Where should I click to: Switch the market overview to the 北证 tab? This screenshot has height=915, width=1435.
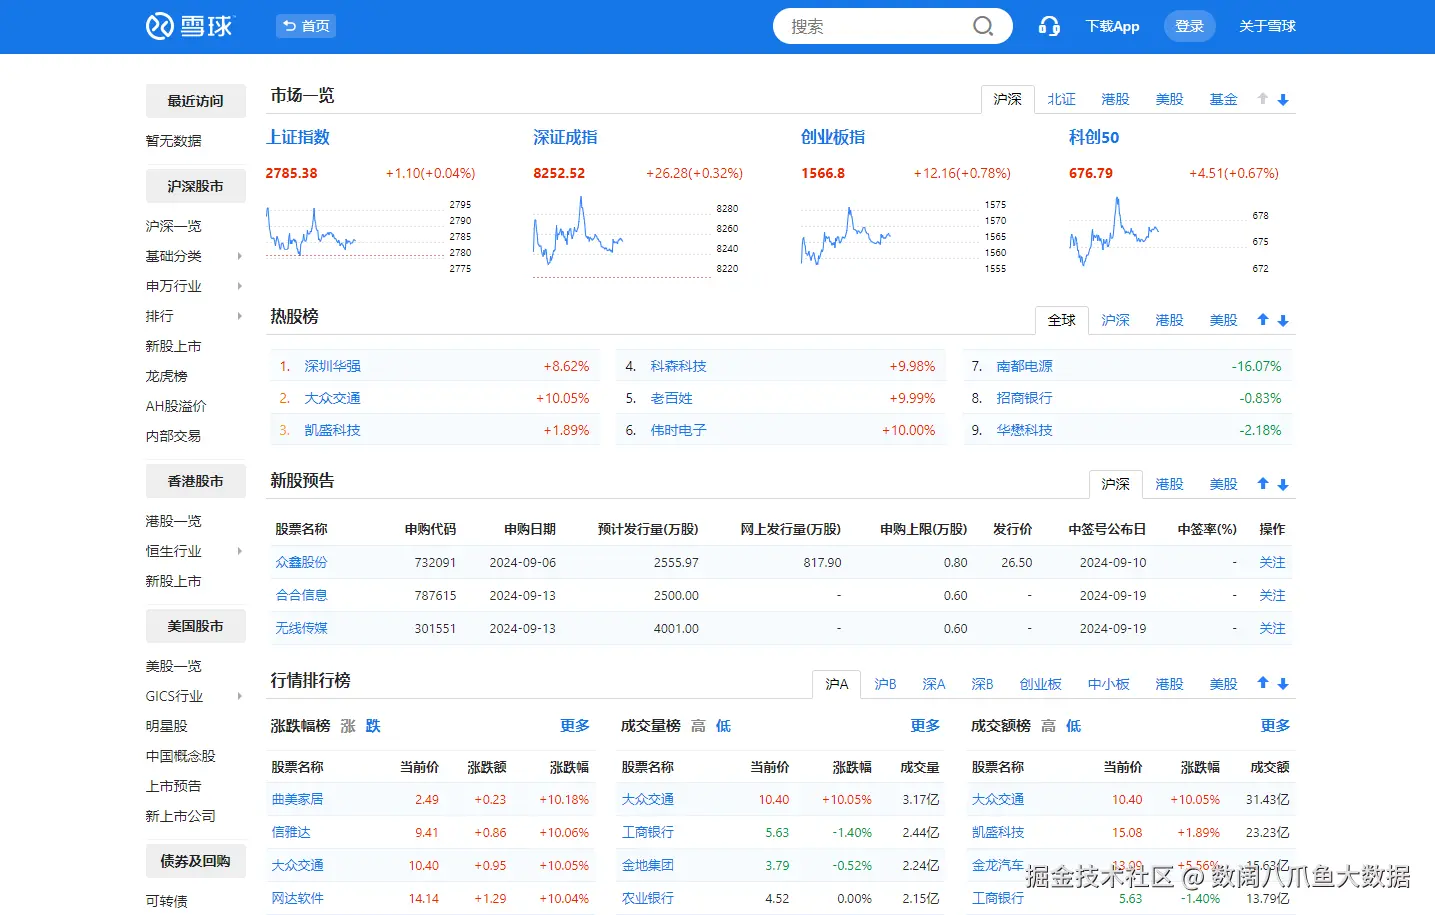(1061, 99)
